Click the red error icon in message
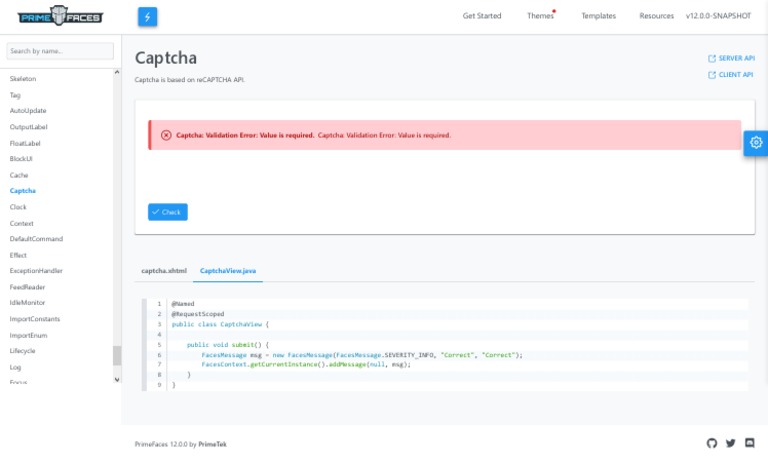The height and width of the screenshot is (463, 768). click(x=166, y=135)
